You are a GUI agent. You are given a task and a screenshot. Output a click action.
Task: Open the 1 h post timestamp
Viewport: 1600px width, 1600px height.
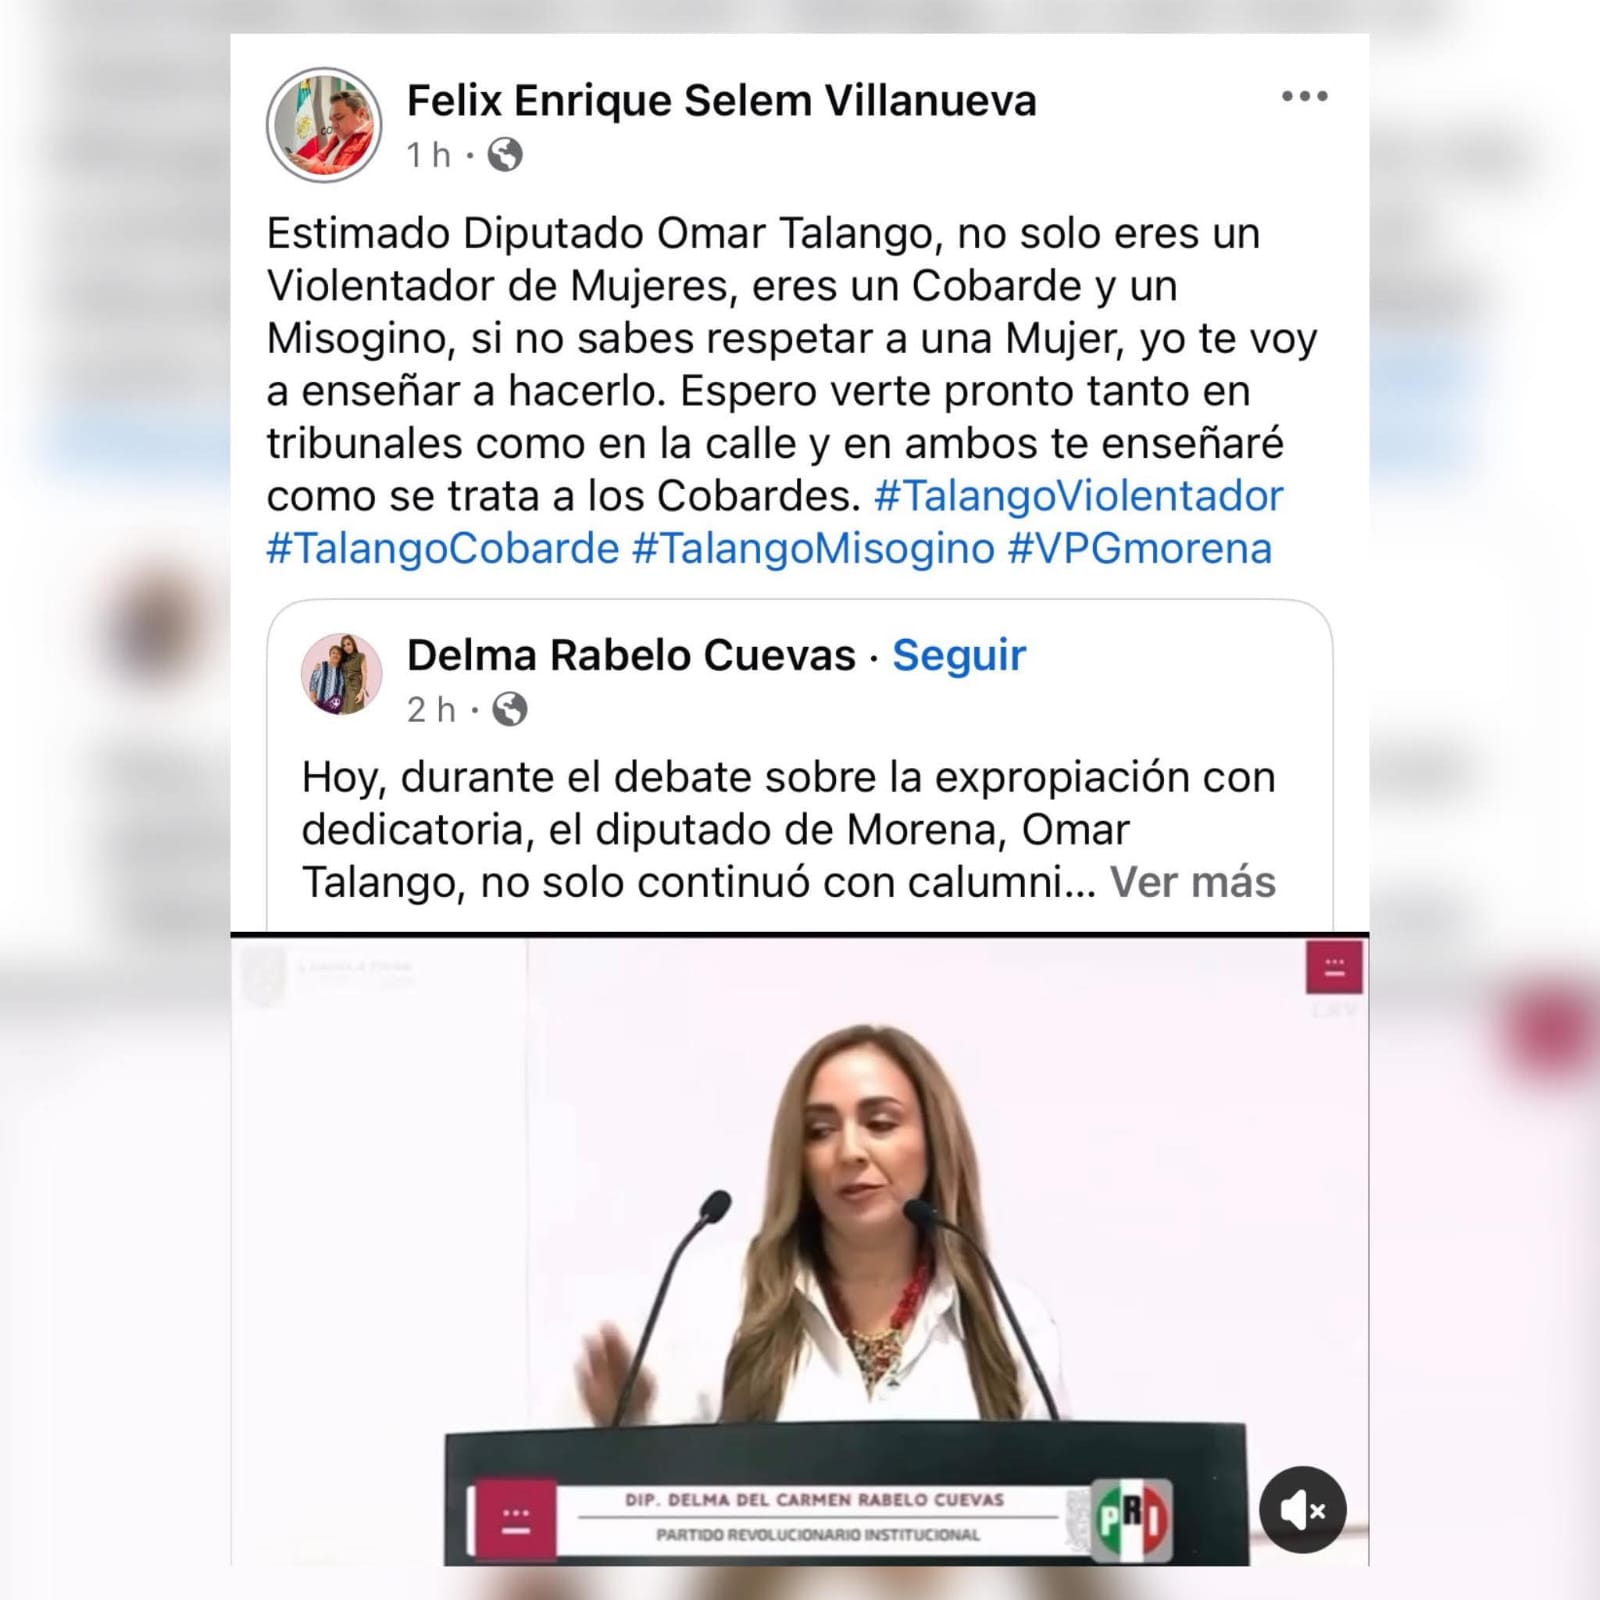pos(429,155)
